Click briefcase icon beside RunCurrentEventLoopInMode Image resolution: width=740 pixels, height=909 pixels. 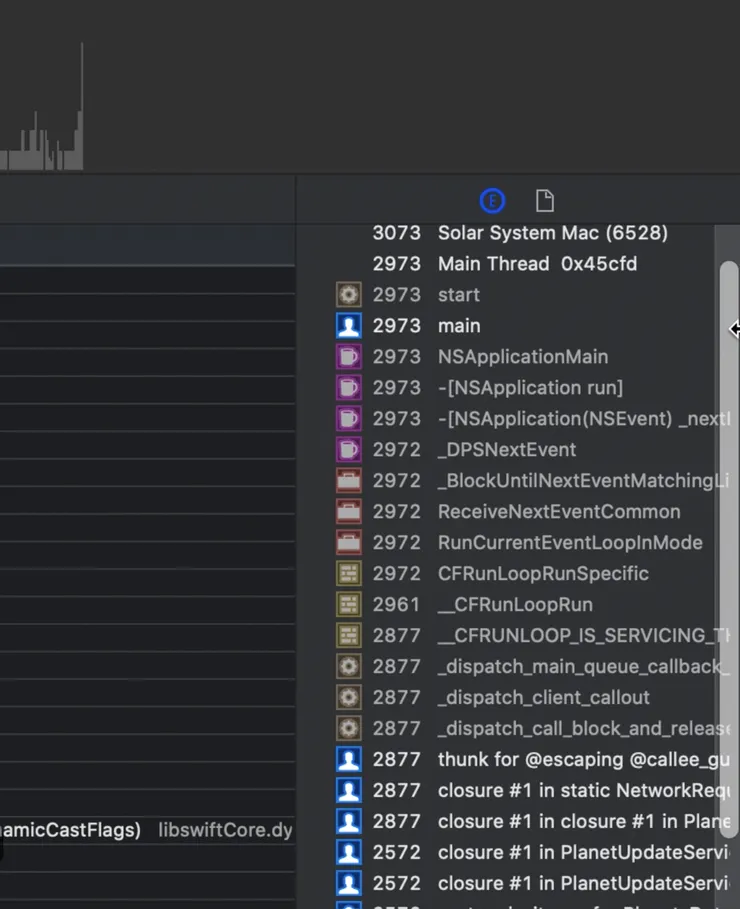point(349,543)
